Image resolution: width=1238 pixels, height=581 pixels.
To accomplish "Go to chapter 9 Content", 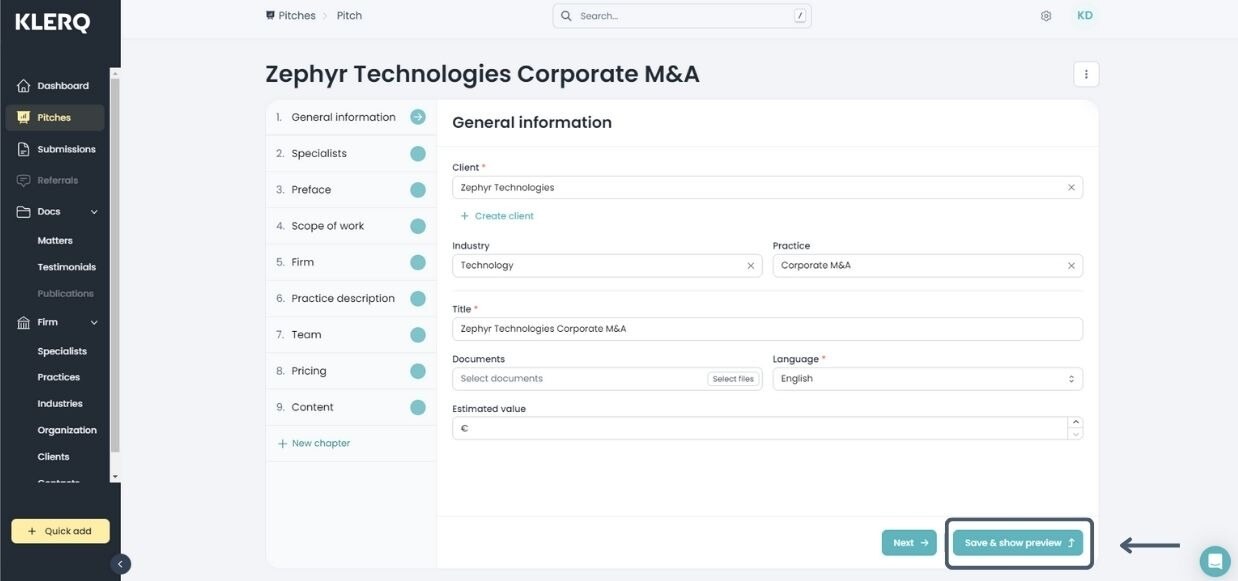I will click(351, 407).
